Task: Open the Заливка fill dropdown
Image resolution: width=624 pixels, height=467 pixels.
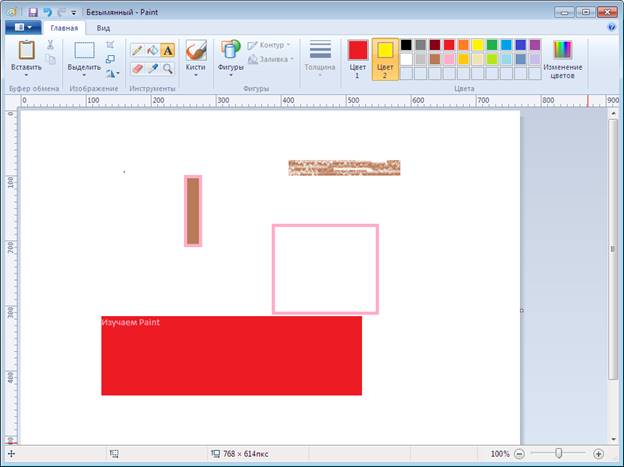Action: tap(271, 59)
